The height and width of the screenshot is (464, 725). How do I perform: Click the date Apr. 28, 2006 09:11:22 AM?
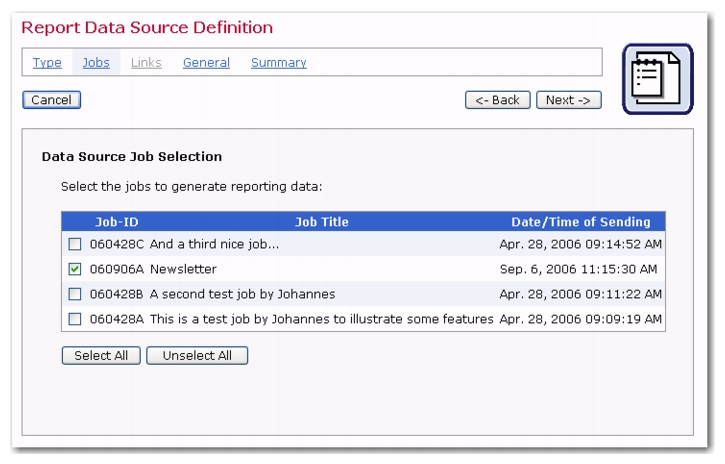581,294
